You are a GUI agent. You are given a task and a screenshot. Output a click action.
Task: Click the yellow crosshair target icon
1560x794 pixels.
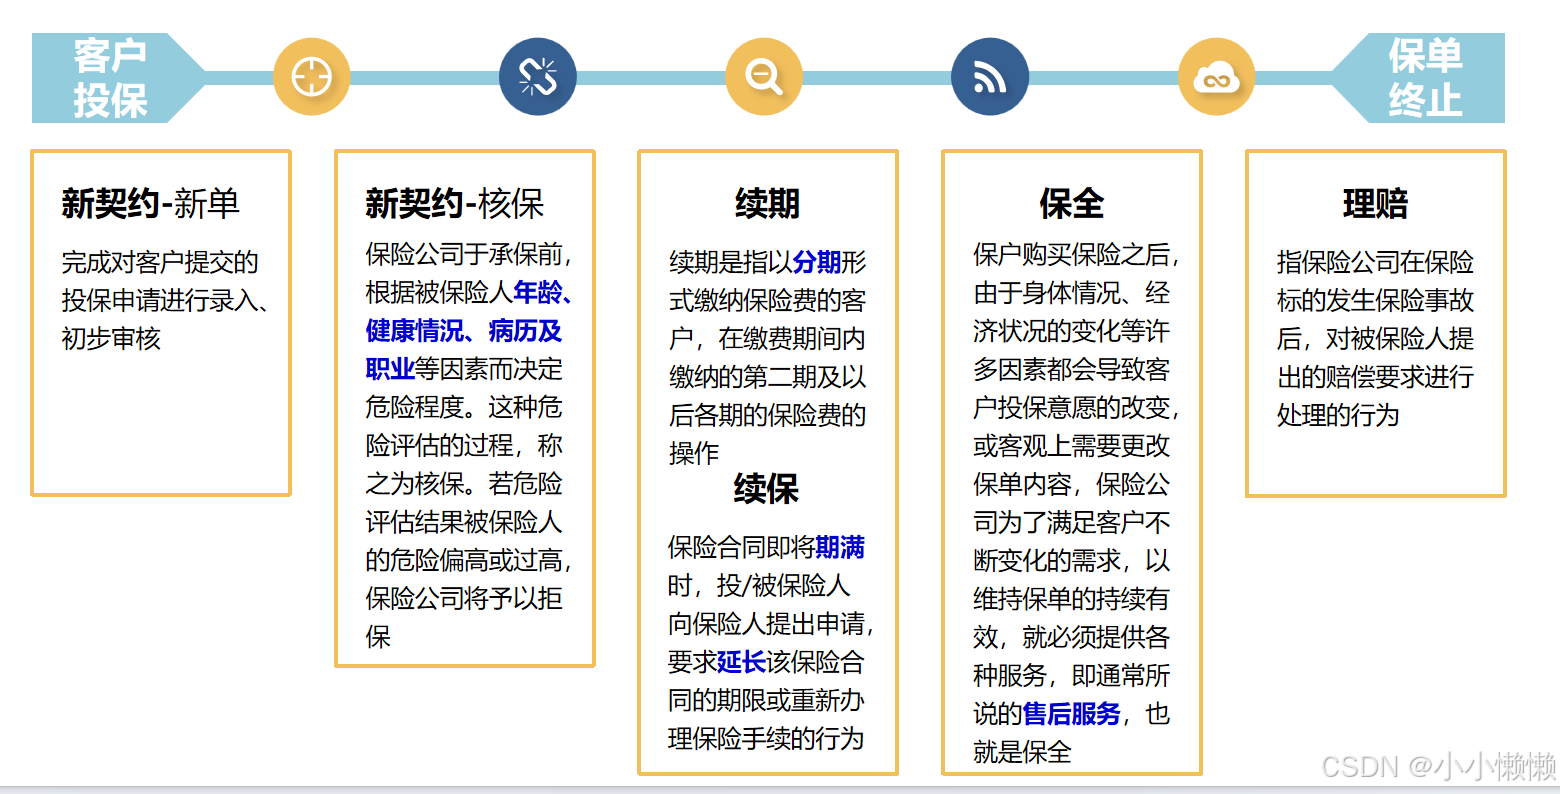pos(311,77)
